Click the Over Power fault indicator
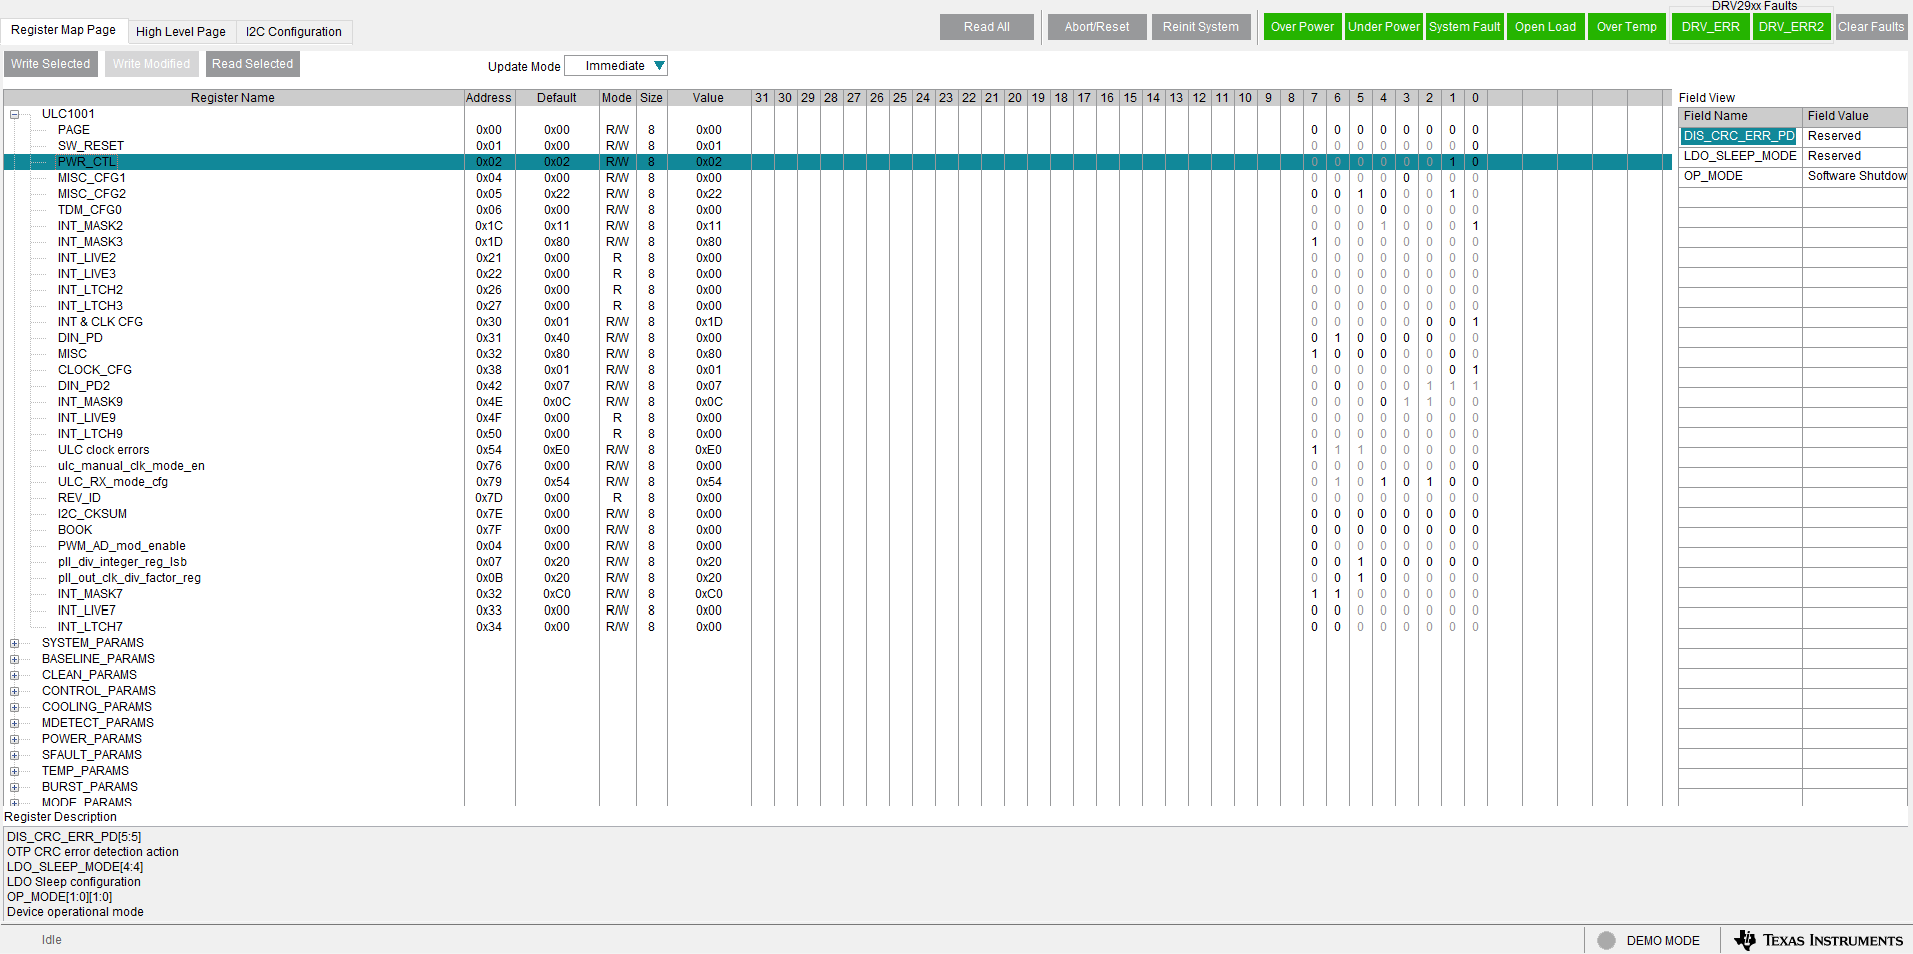 click(x=1301, y=27)
